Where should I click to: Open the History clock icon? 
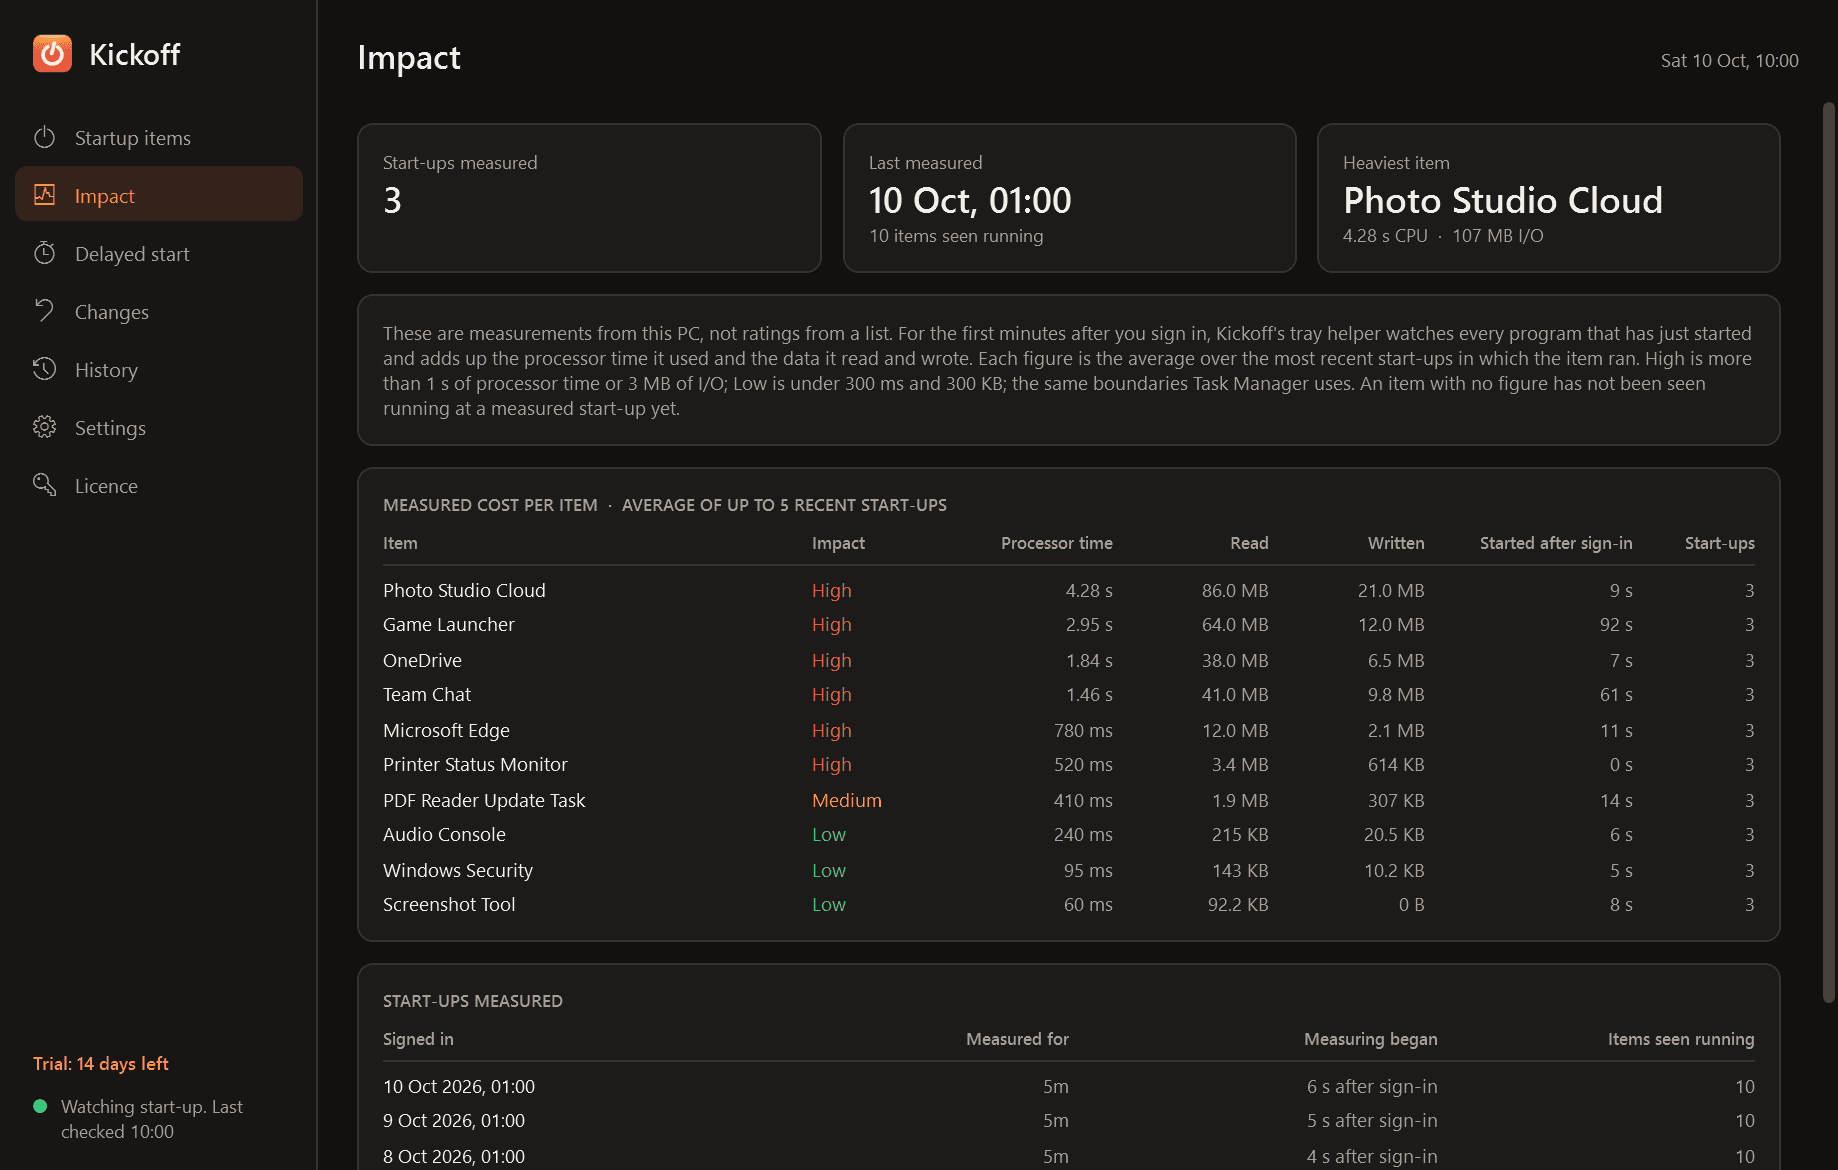[x=44, y=369]
